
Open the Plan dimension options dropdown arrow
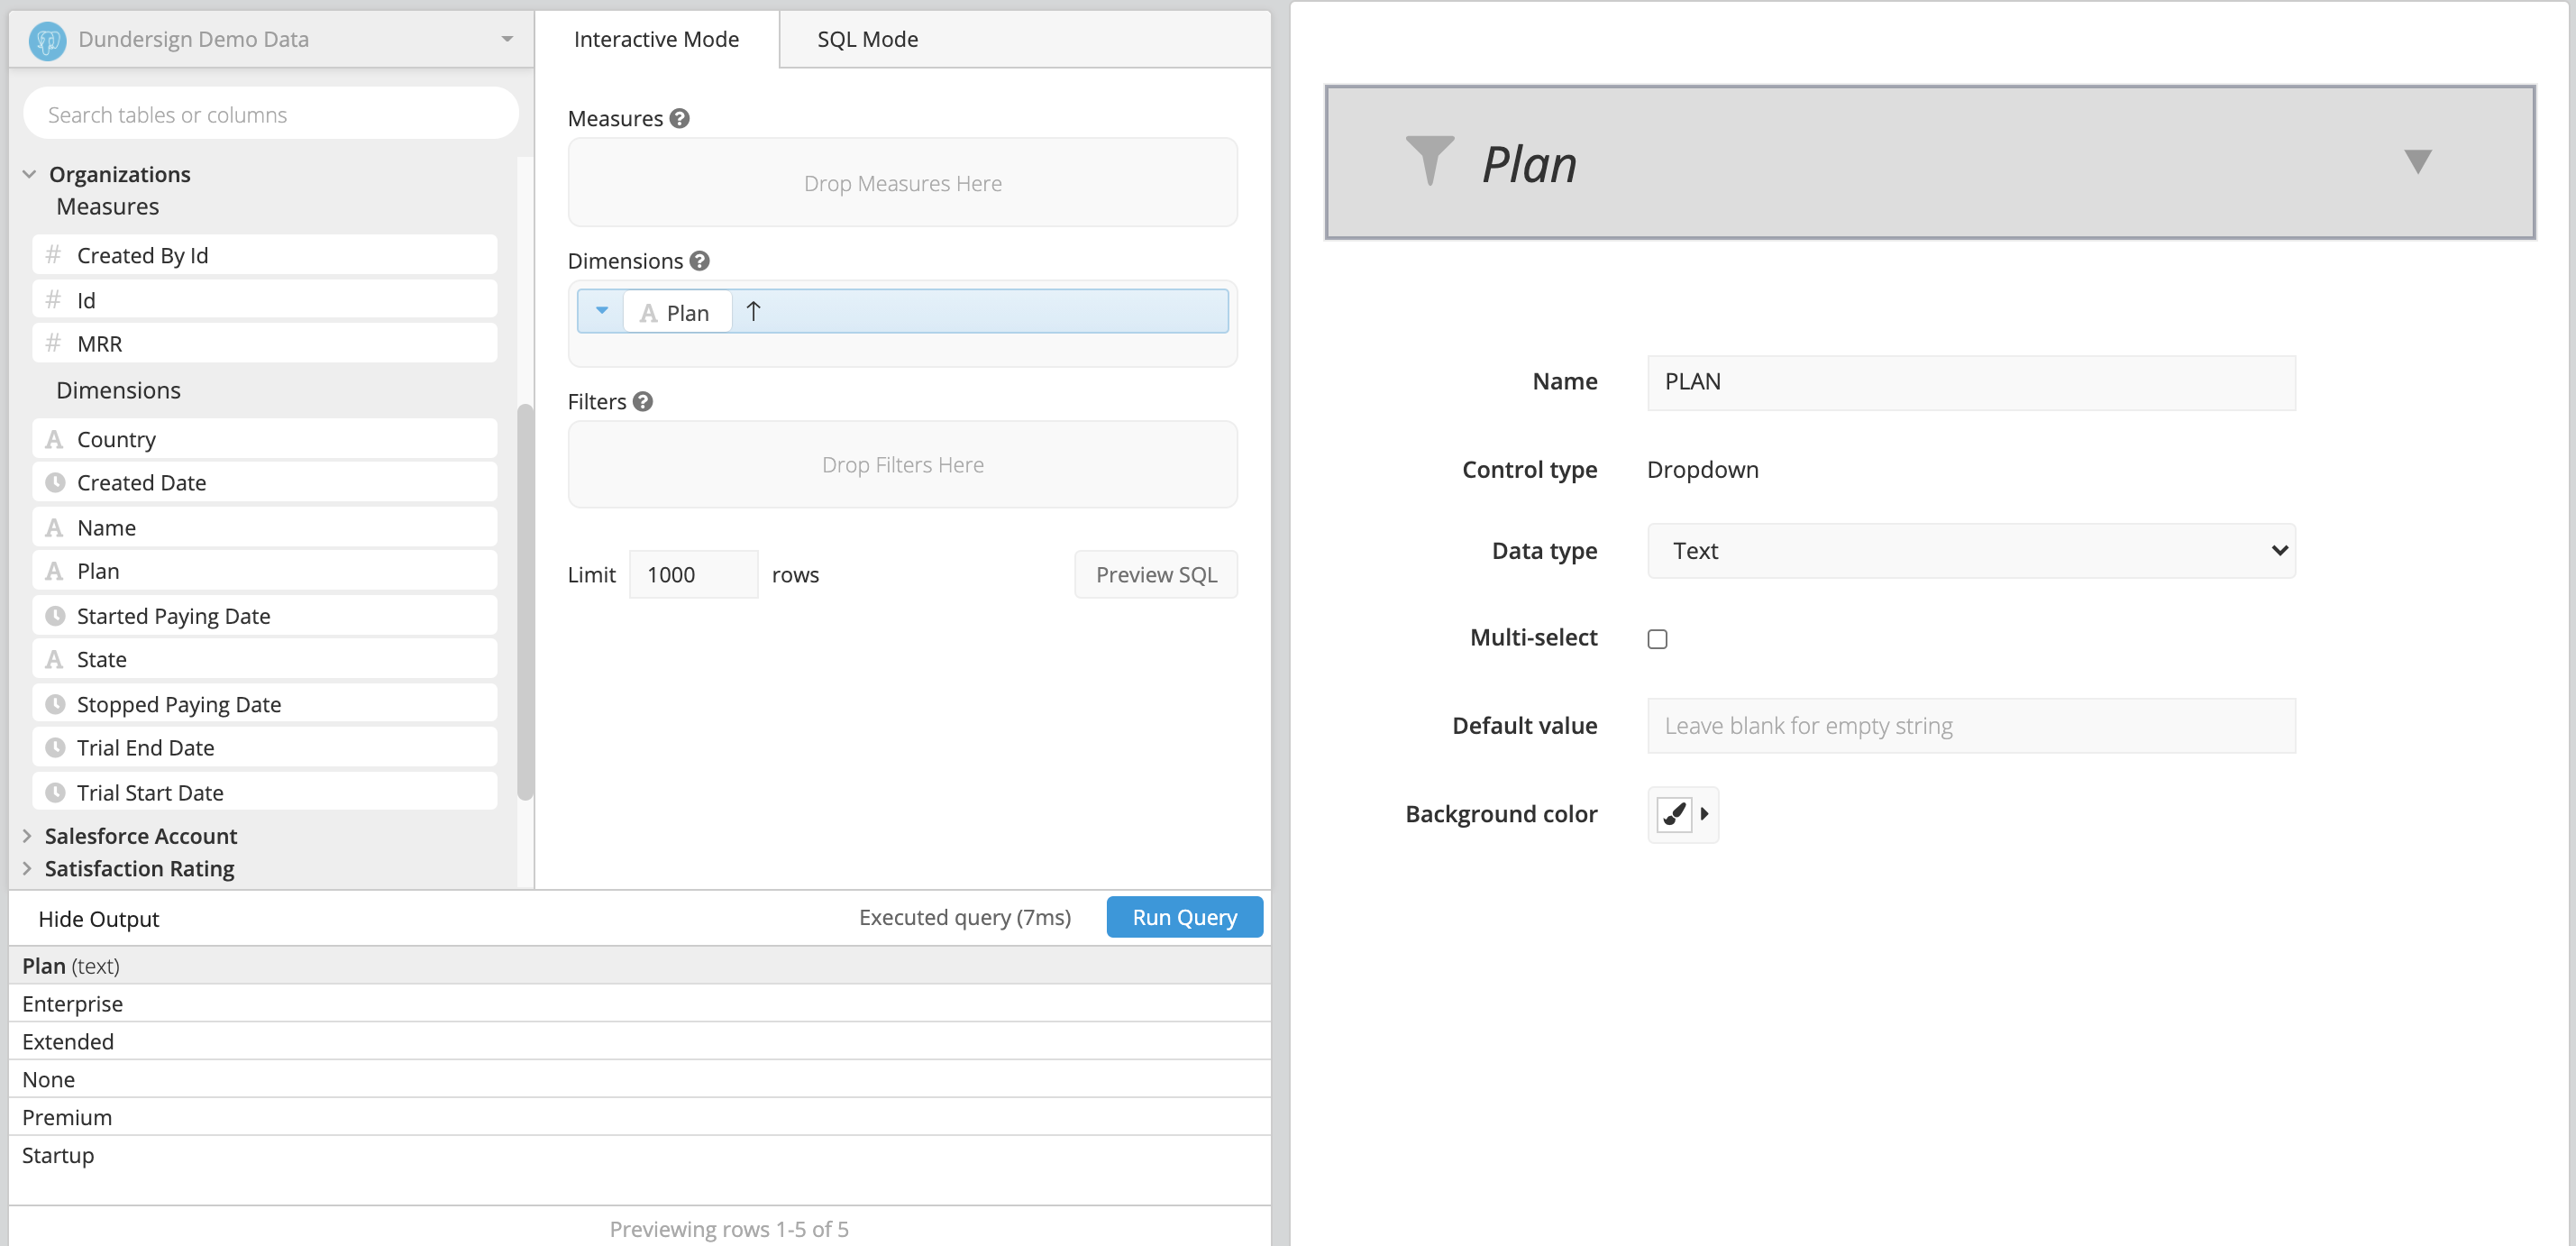(x=602, y=311)
